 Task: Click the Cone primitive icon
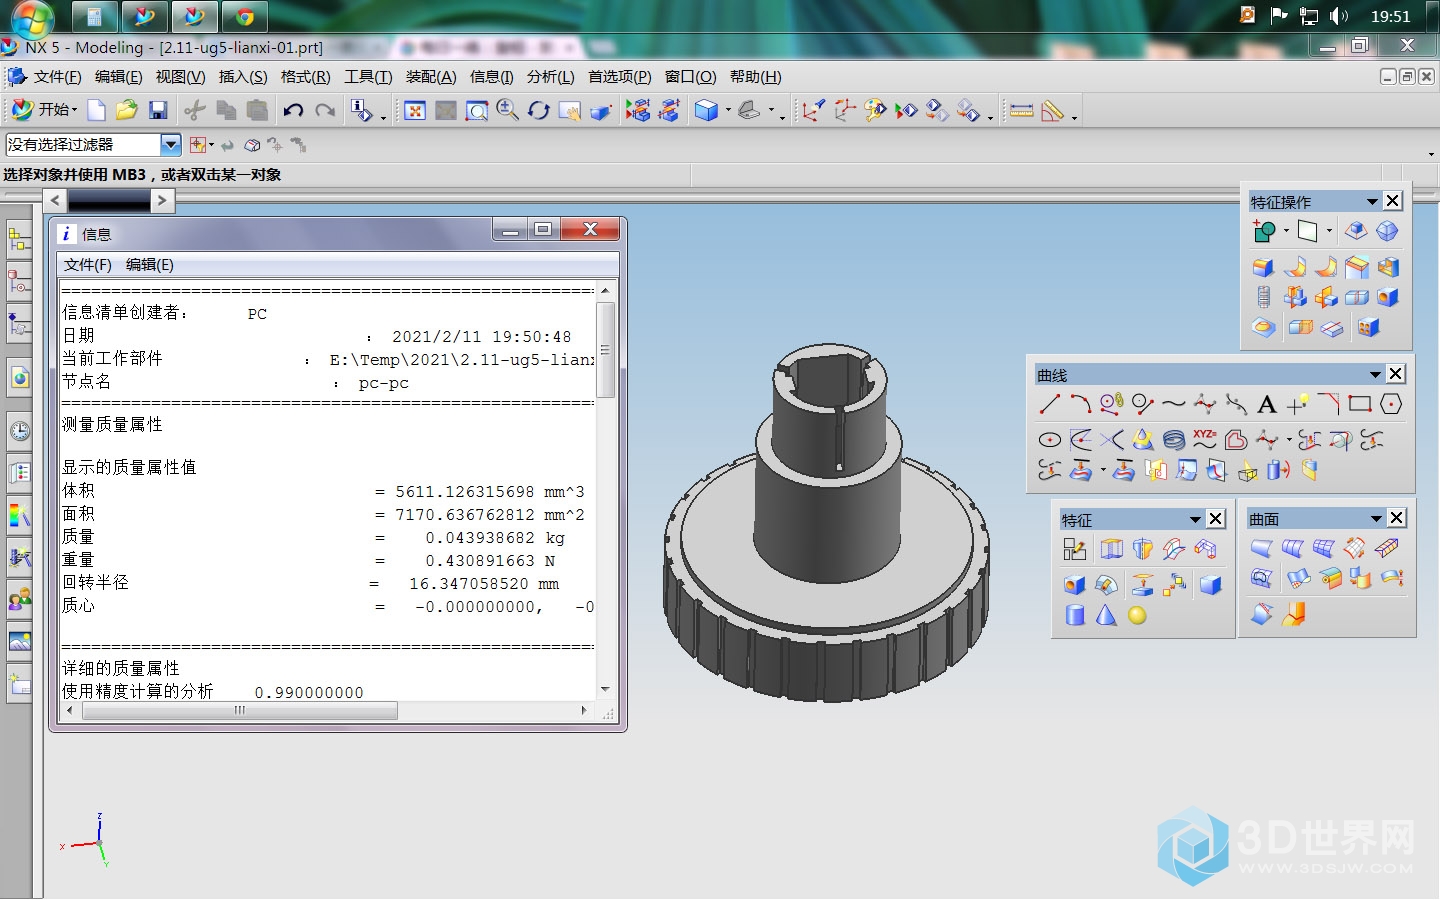coord(1106,615)
